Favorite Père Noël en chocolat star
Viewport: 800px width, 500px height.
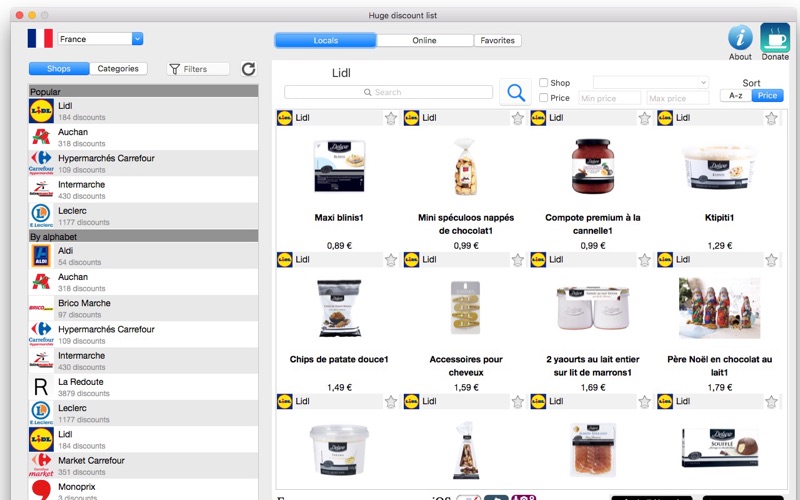coord(771,260)
